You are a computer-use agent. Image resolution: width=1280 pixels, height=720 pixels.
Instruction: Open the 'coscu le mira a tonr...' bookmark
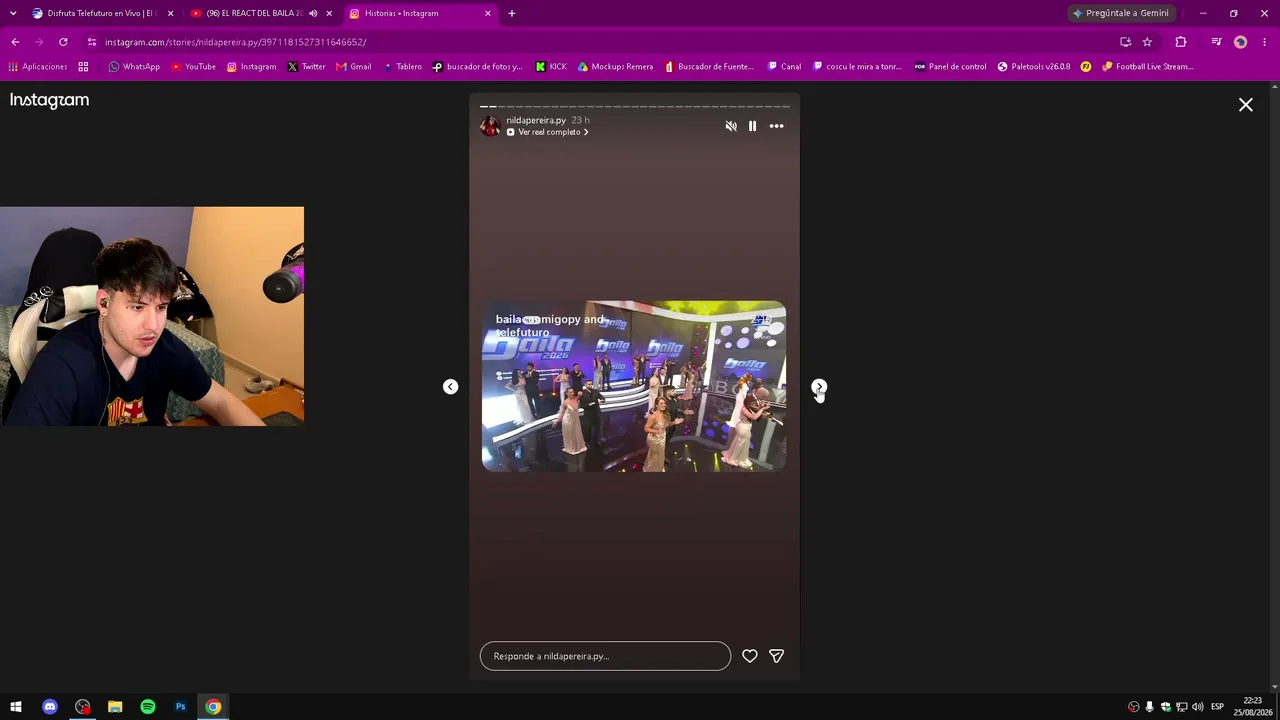[857, 67]
